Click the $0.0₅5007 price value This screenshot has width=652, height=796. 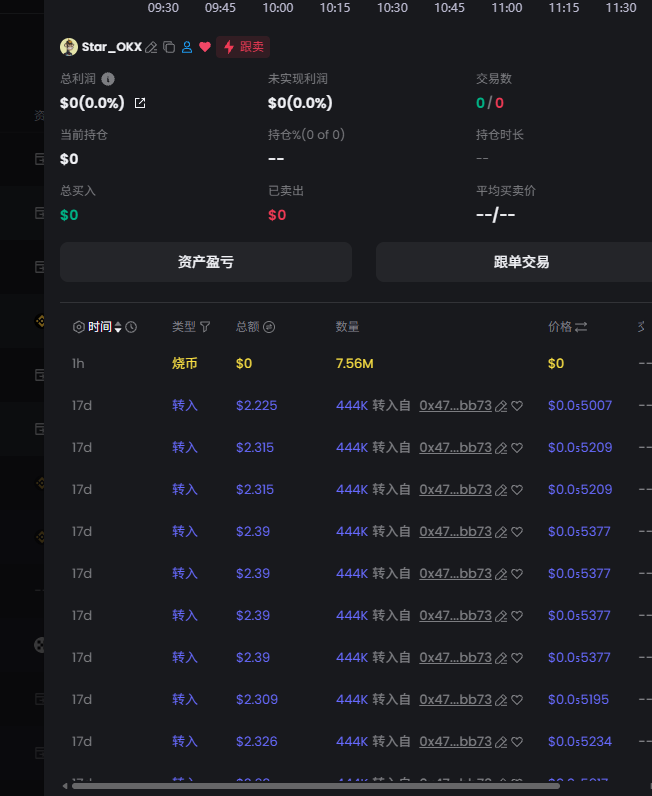click(x=580, y=406)
